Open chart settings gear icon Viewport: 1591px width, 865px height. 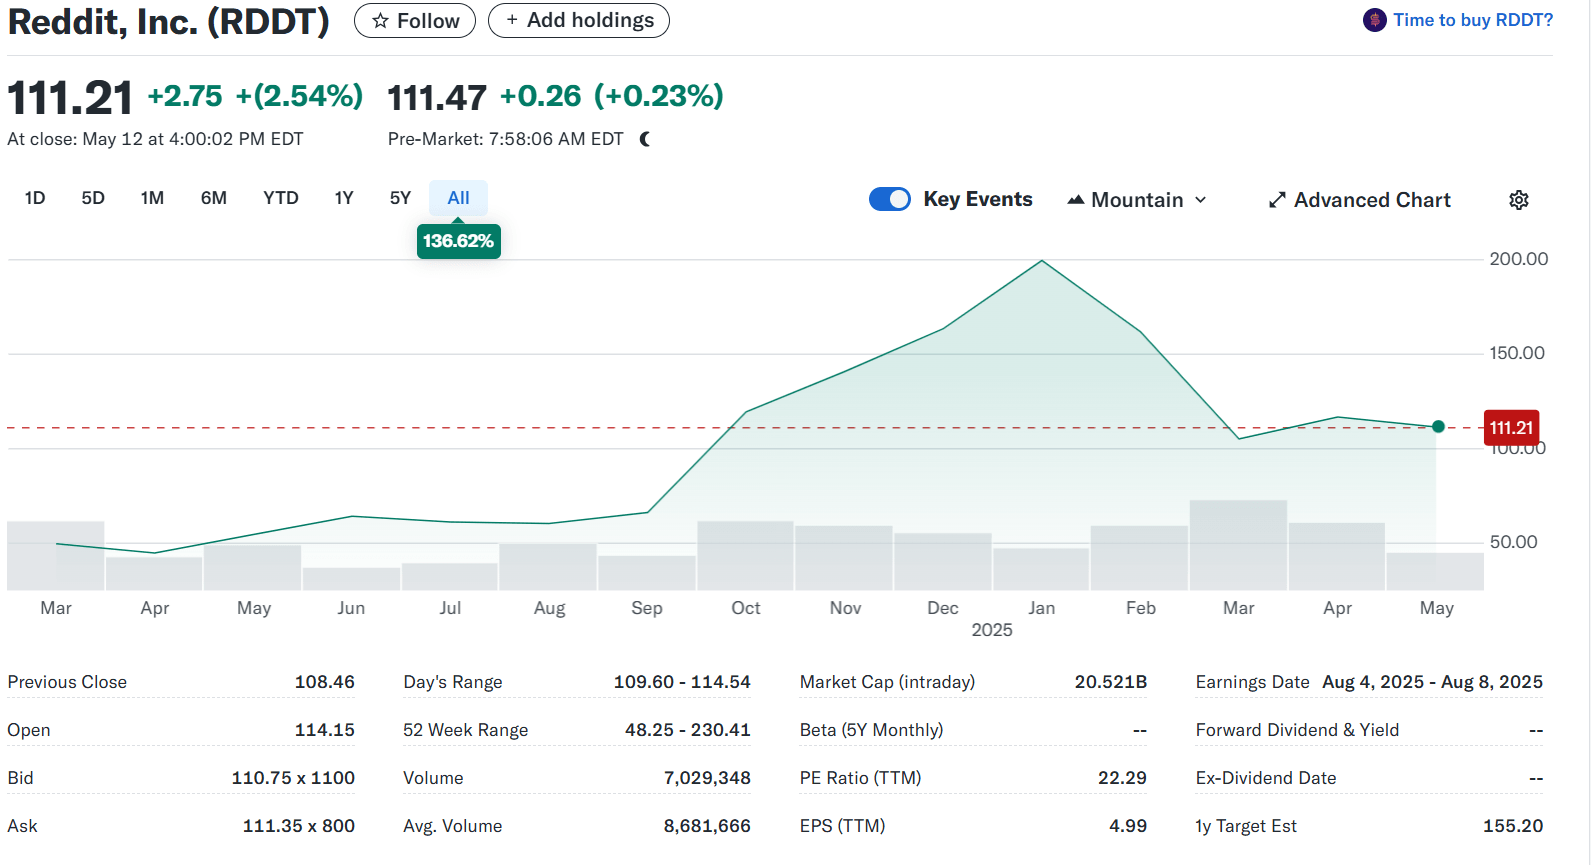pyautogui.click(x=1519, y=200)
